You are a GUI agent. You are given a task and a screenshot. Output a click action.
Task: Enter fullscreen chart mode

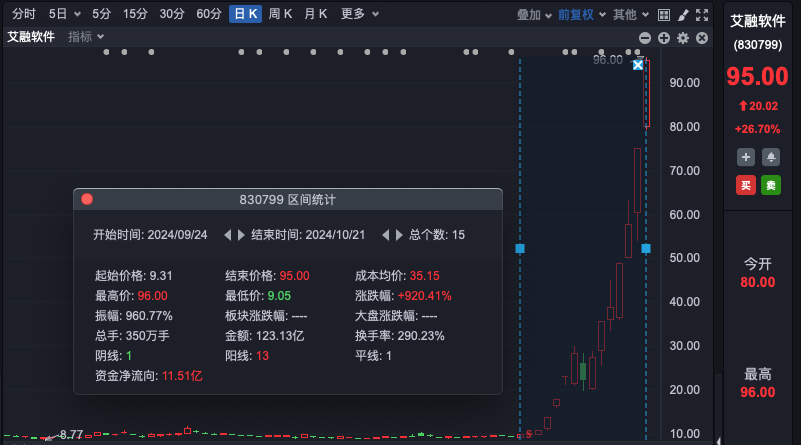[x=702, y=15]
